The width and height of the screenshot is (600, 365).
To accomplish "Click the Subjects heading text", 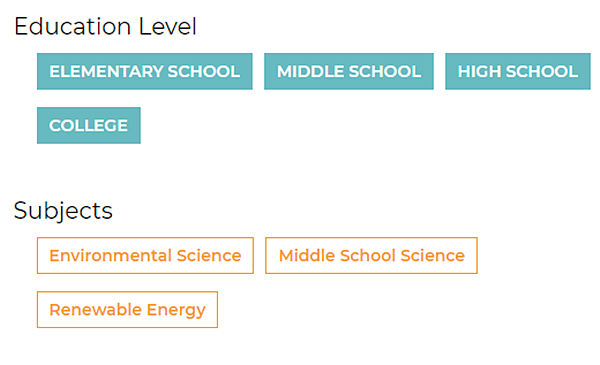I will pos(63,211).
